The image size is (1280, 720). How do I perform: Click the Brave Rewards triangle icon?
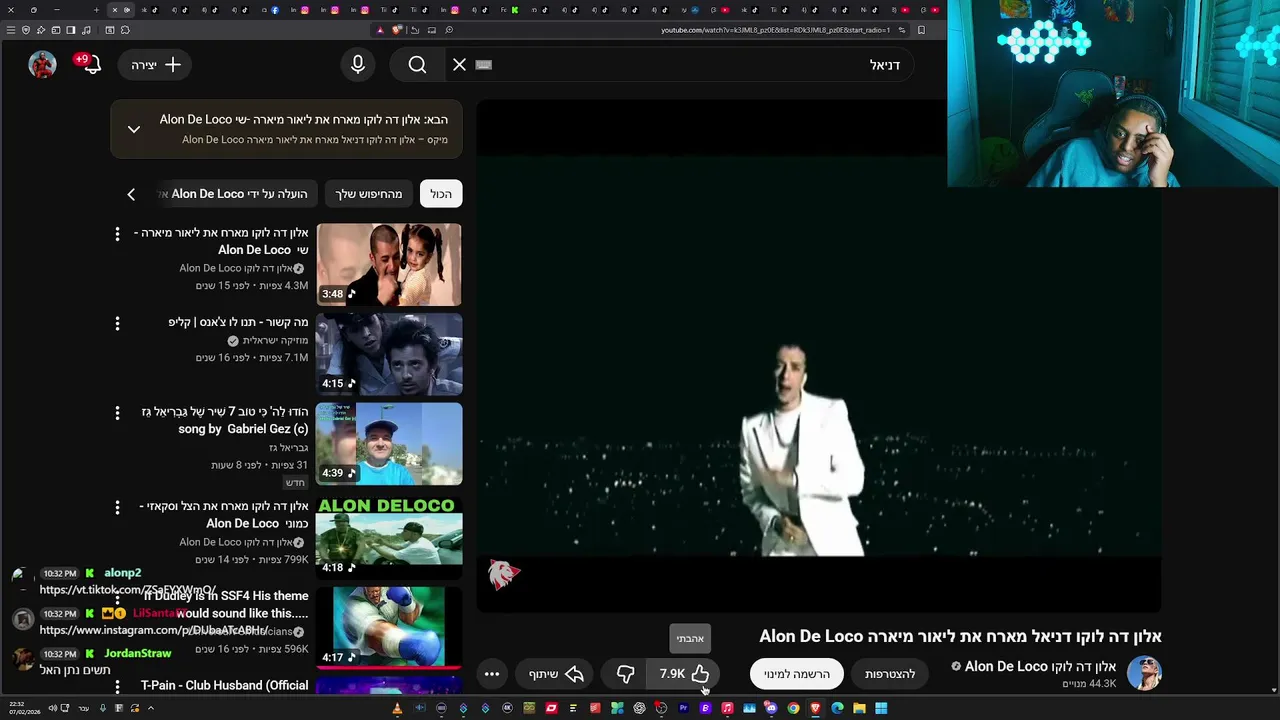coord(380,30)
